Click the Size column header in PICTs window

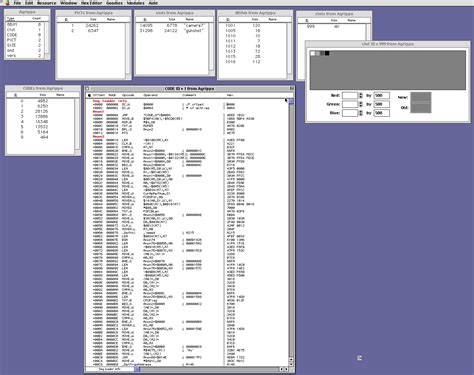click(93, 19)
